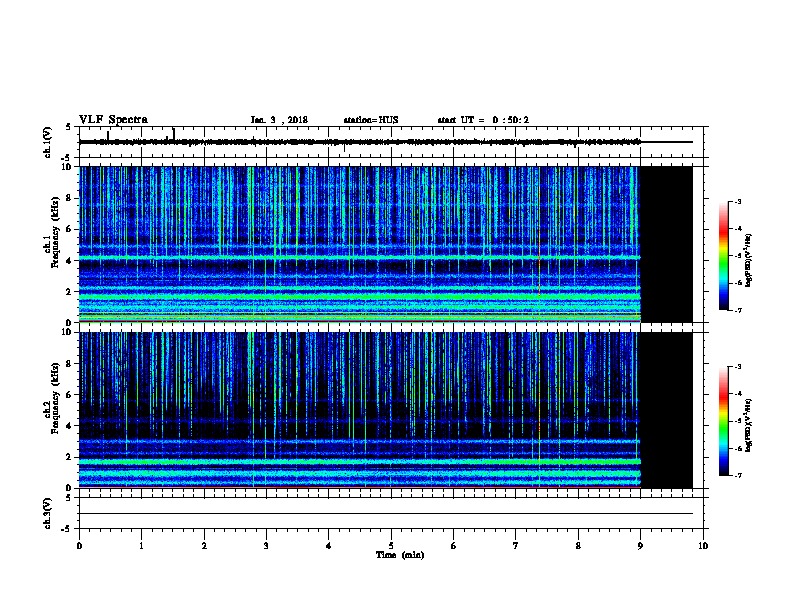
Task: Click the flat ch.3 voltage trace line
Action: [x=386, y=514]
